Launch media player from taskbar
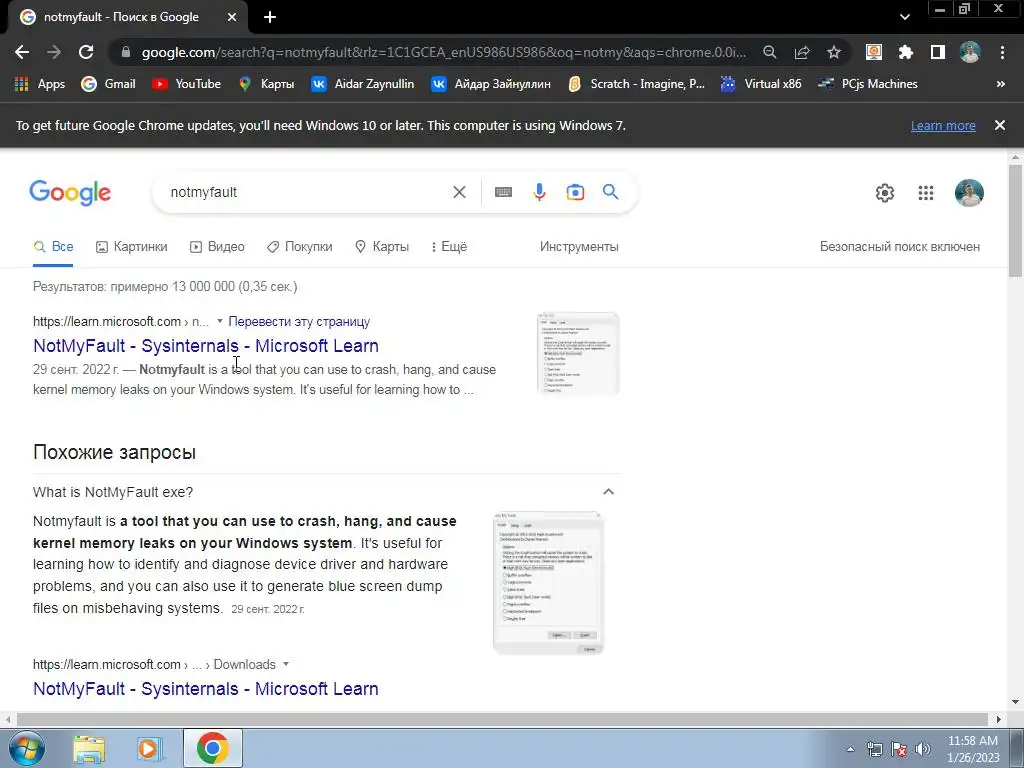1024x768 pixels. pyautogui.click(x=148, y=749)
